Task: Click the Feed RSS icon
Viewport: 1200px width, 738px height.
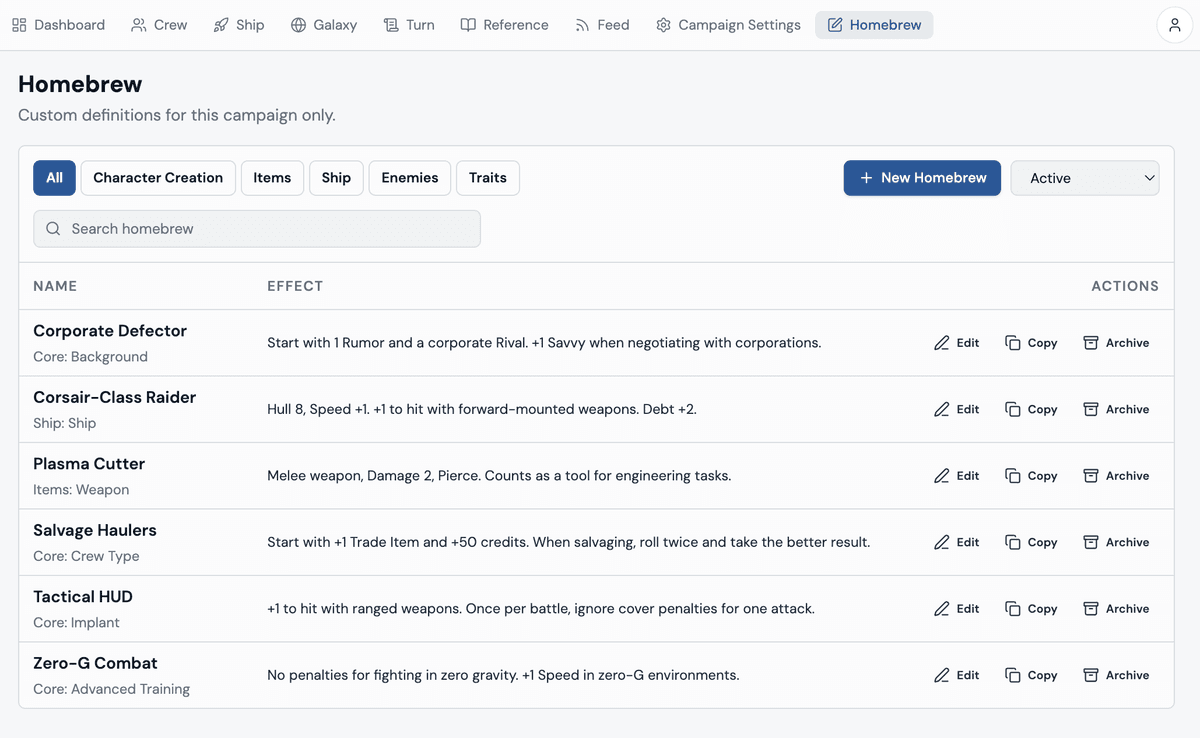Action: [582, 25]
